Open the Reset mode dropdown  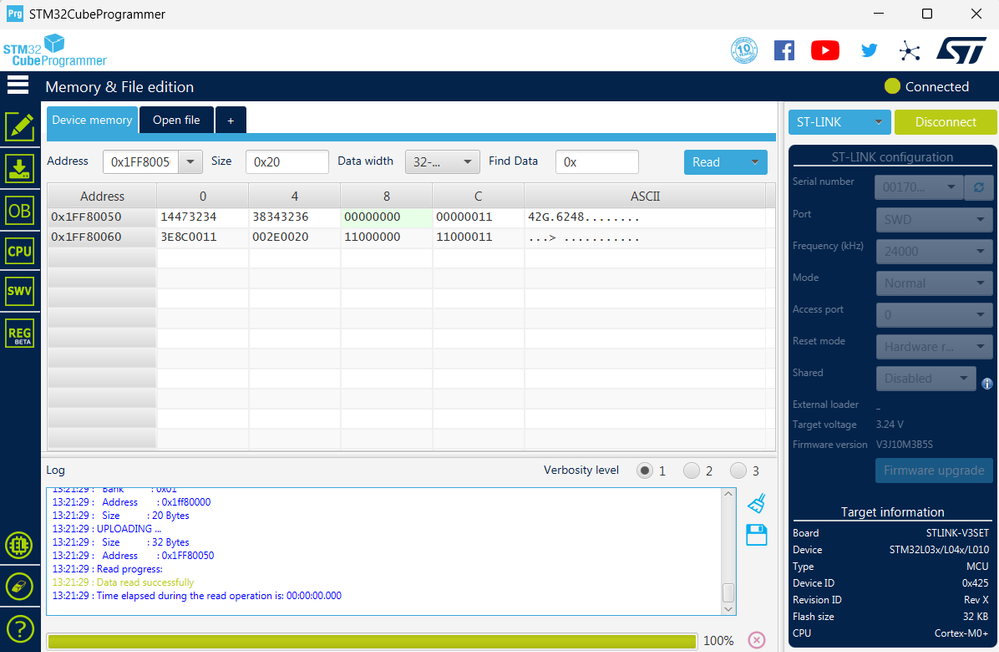[934, 347]
